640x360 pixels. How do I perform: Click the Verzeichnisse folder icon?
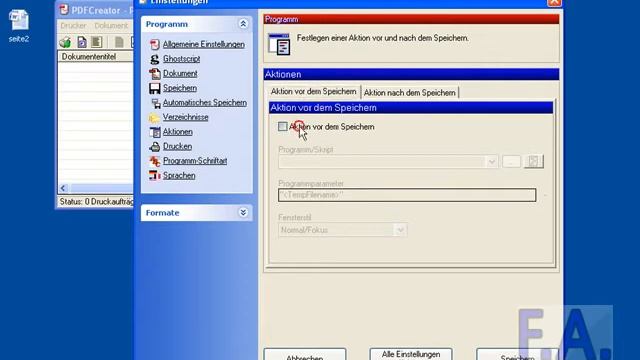(154, 118)
